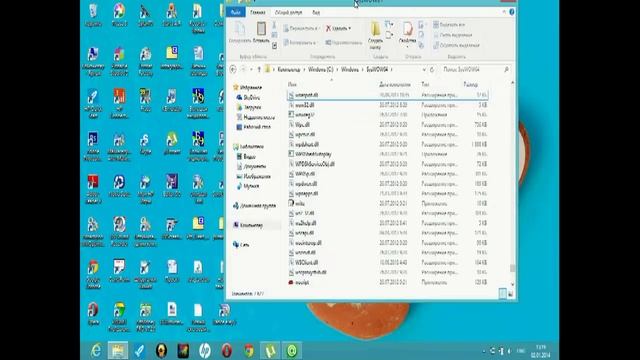Screen dimensions: 640x360
Task: Open the green @ Mail agent taskbar icon
Action: coord(292,350)
